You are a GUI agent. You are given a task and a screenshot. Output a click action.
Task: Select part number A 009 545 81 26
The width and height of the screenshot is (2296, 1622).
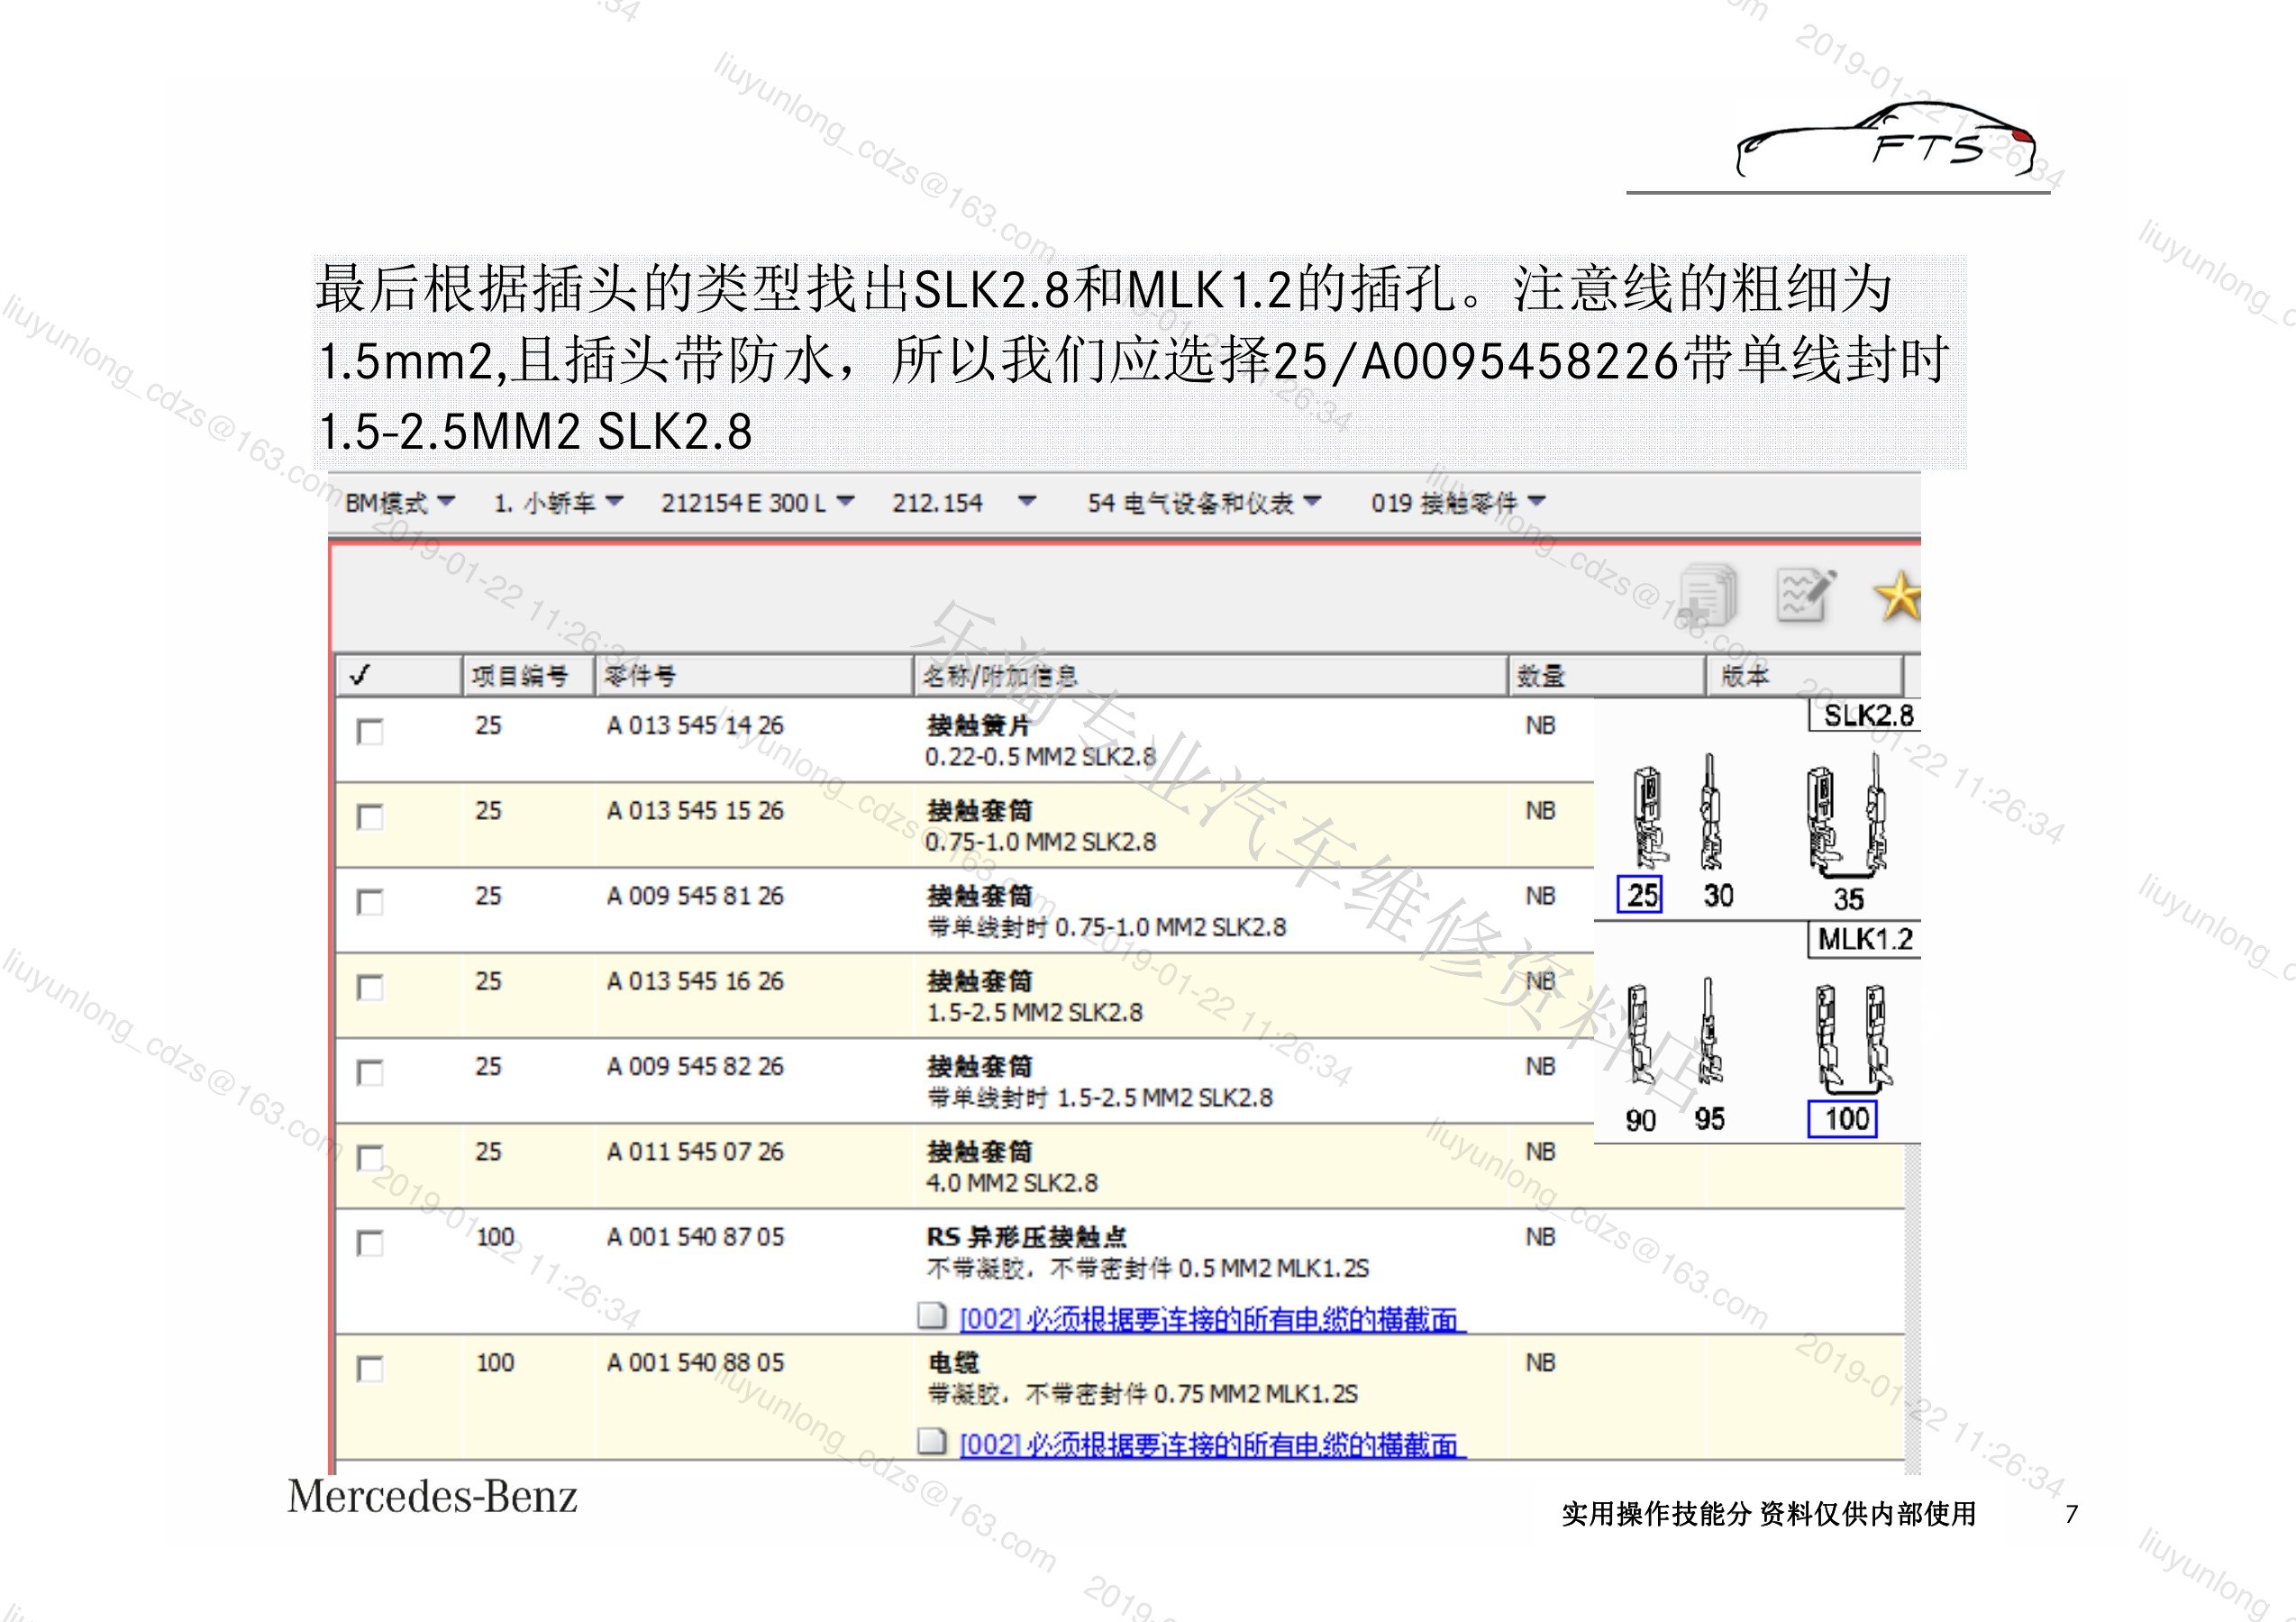pyautogui.click(x=695, y=896)
